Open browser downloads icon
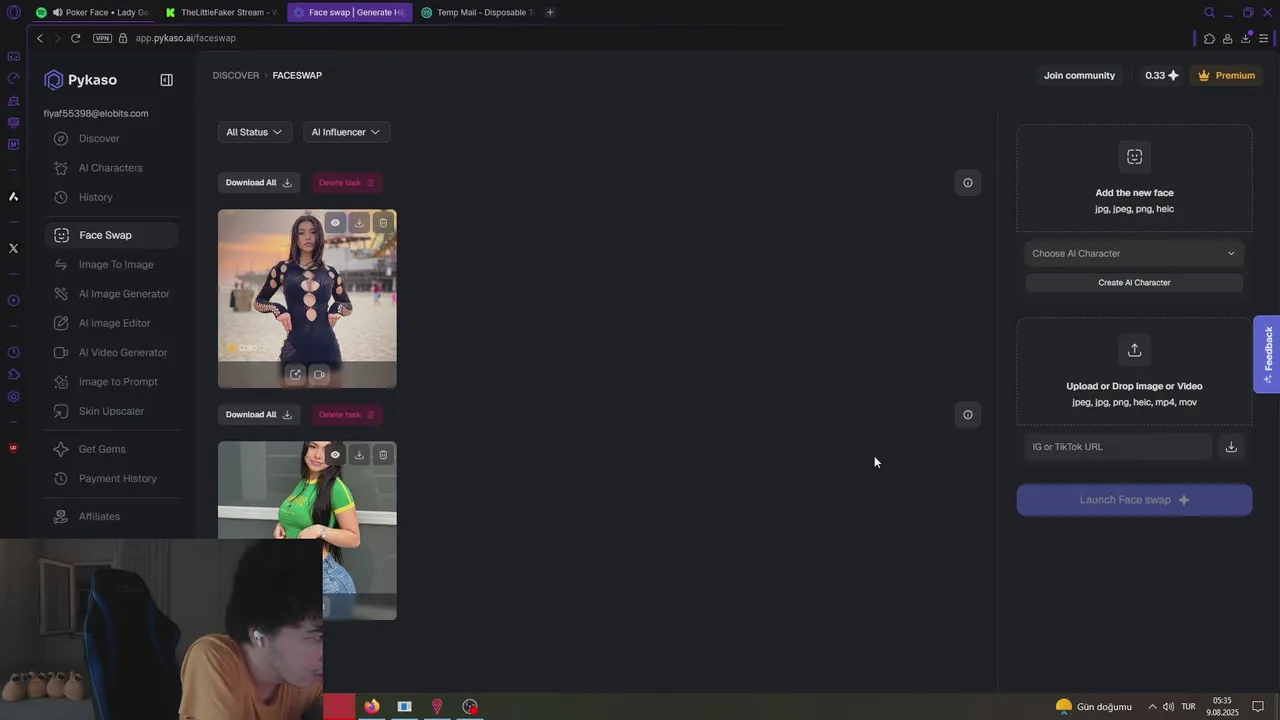Viewport: 1280px width, 720px height. [1245, 38]
